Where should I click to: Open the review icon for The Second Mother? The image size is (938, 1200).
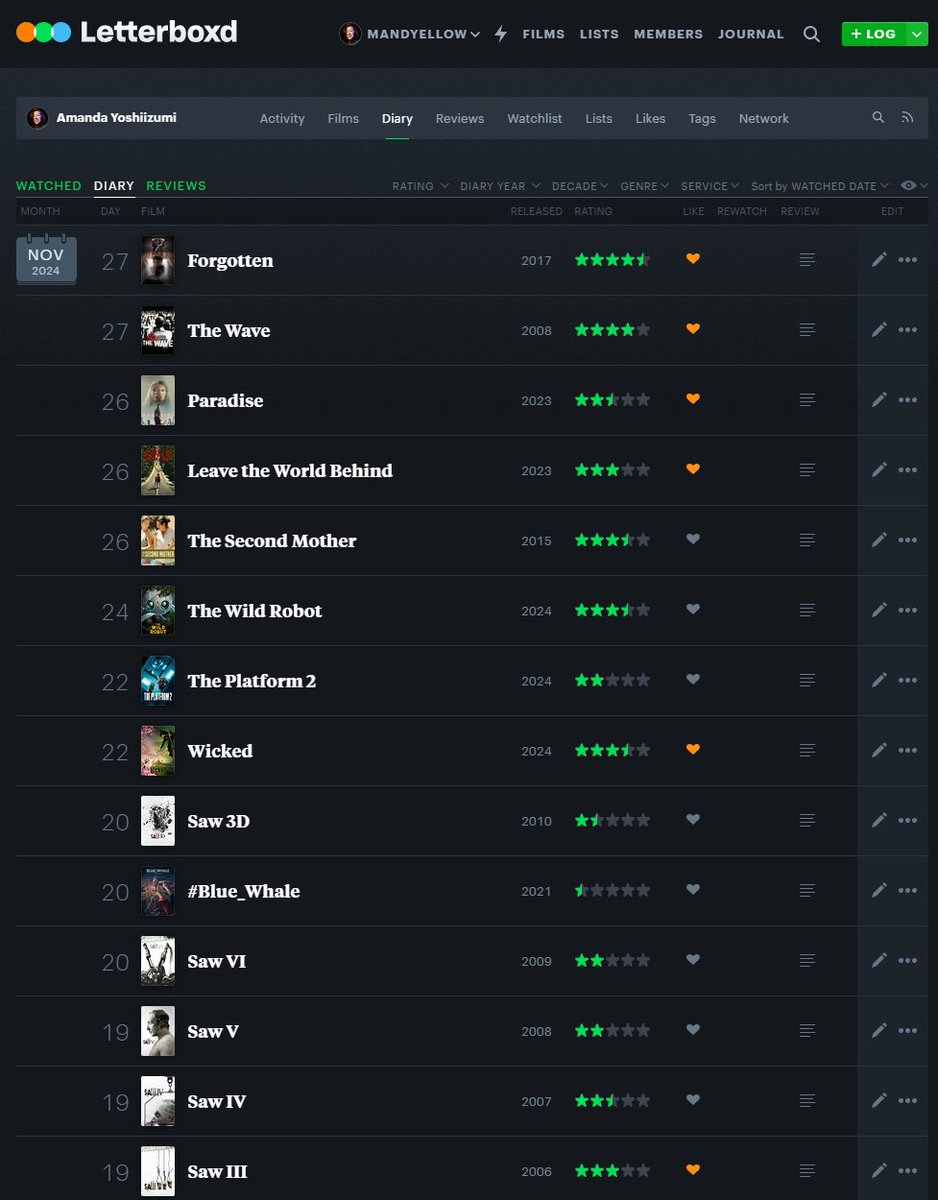point(807,540)
